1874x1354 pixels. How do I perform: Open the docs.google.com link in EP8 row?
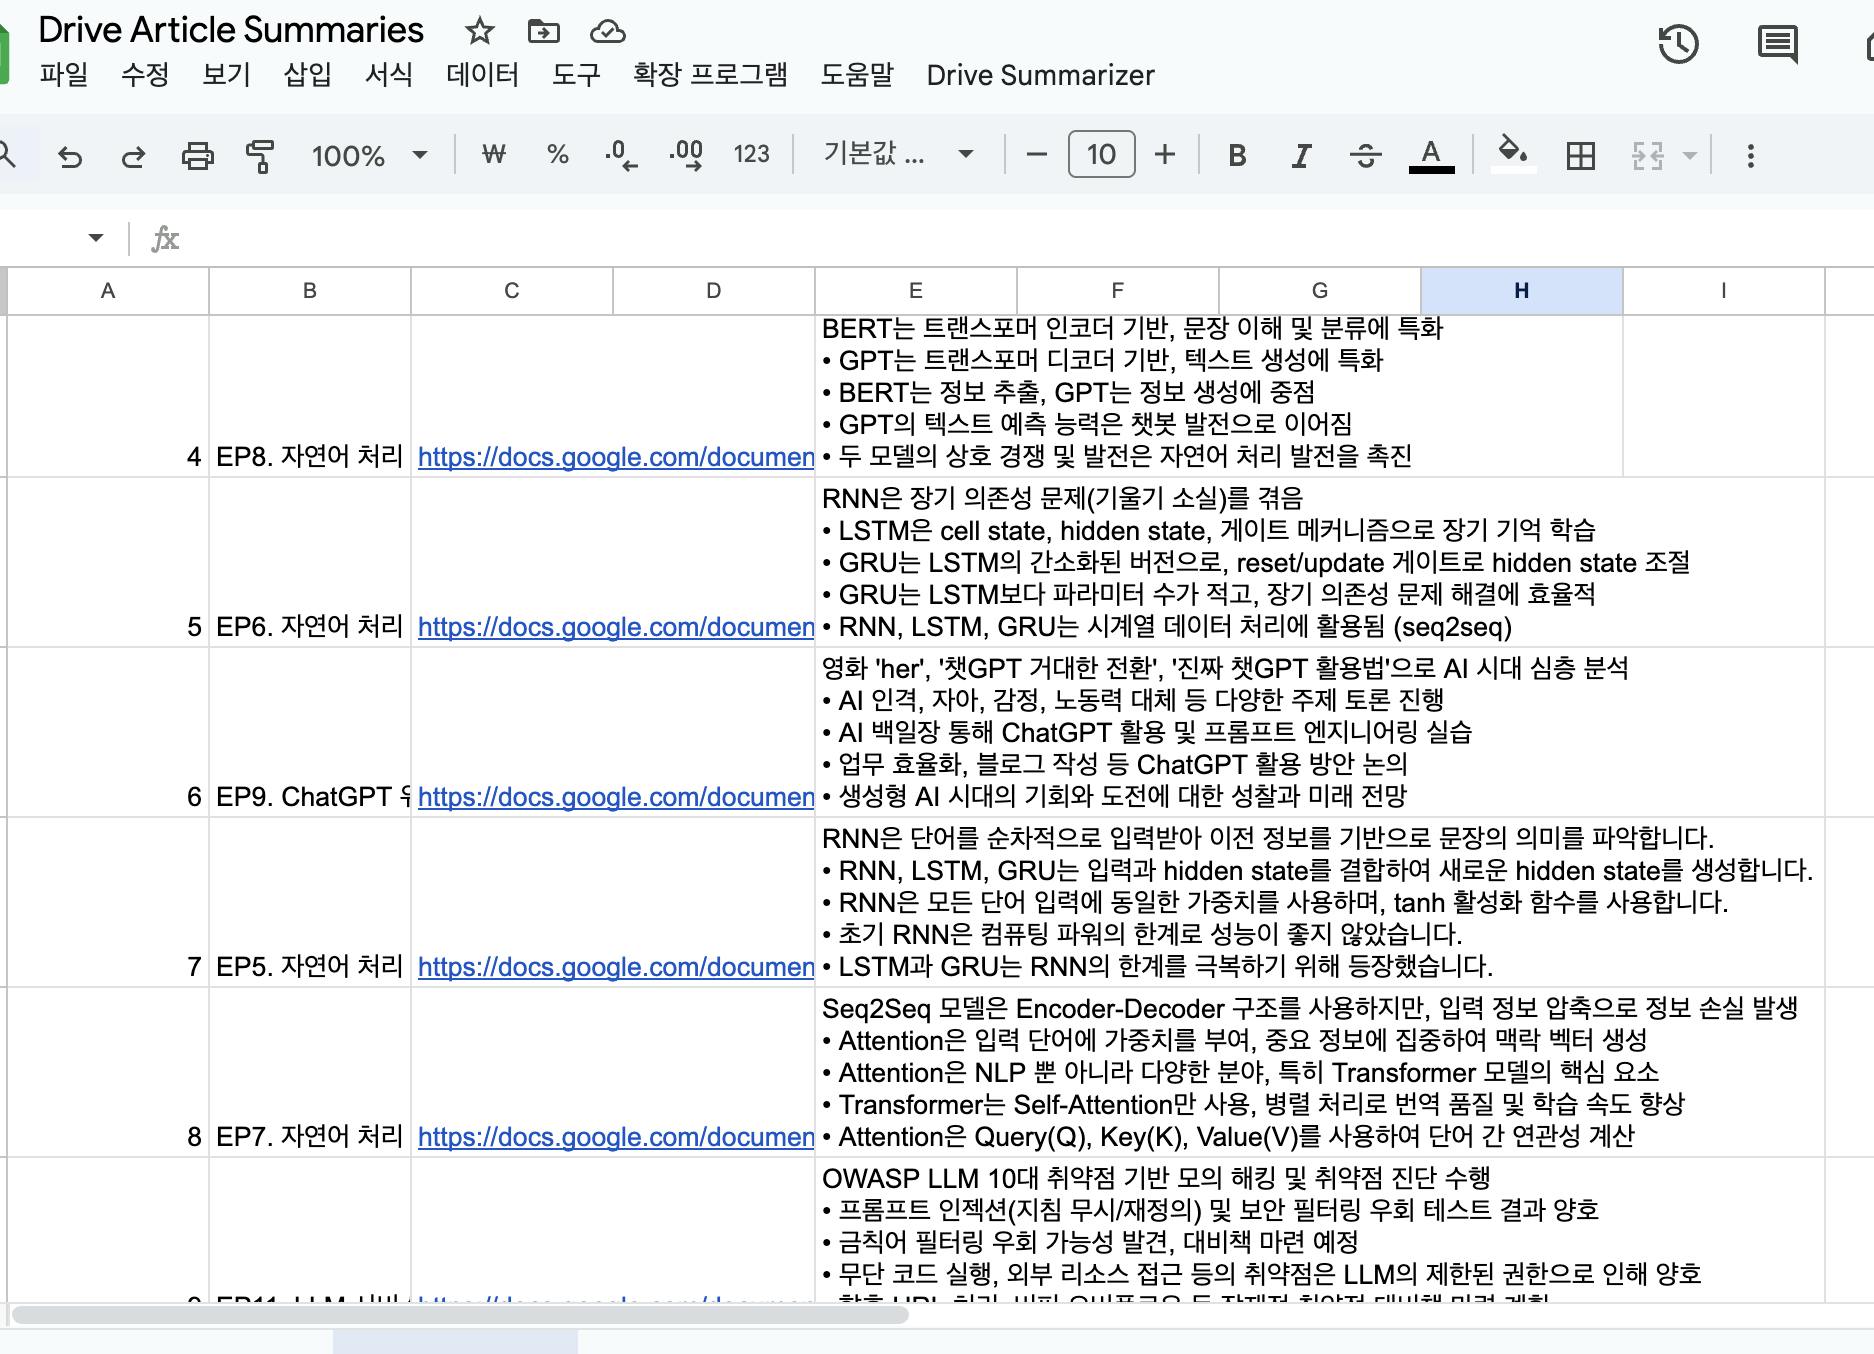coord(616,457)
